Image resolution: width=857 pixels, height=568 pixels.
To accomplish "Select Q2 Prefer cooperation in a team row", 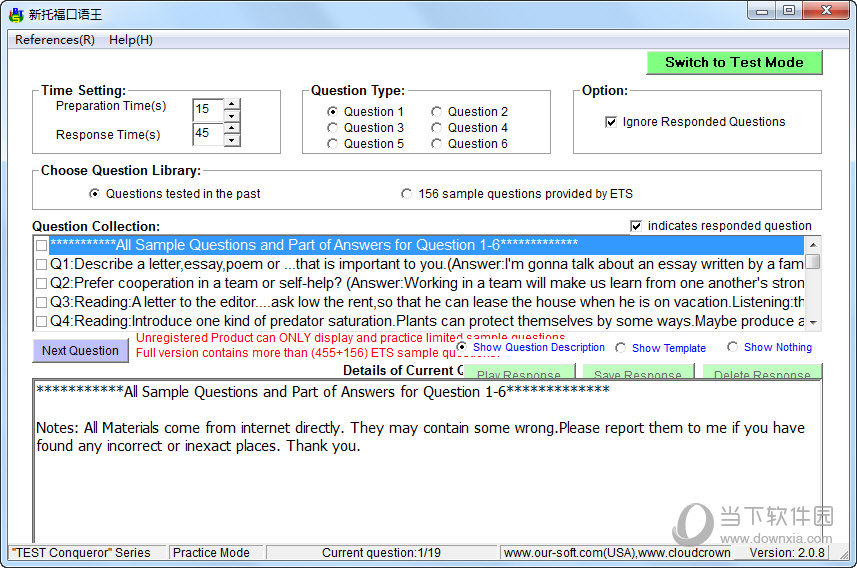I will [x=426, y=283].
